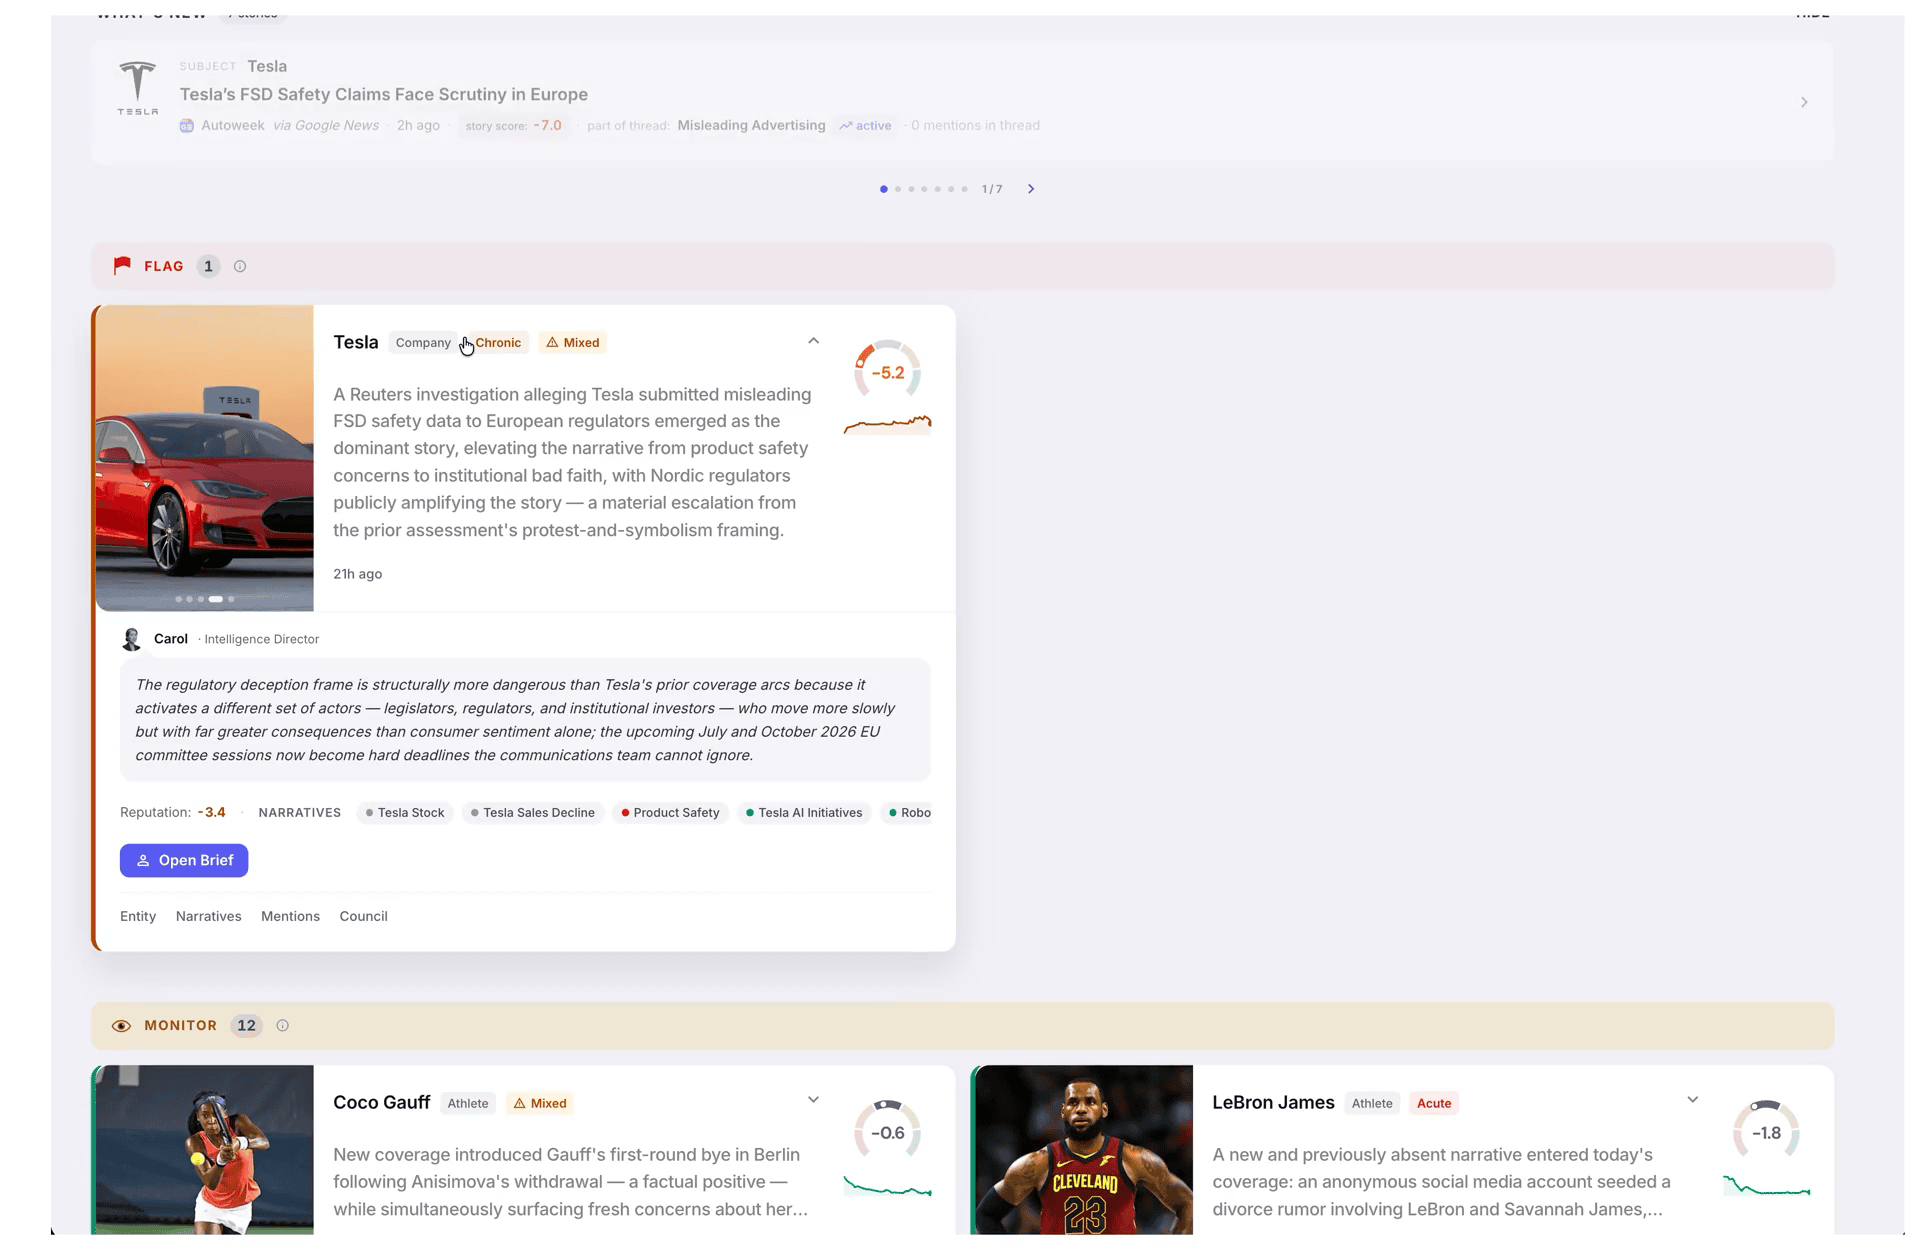
Task: Click the Acute tag on LeBron James
Action: (1434, 1104)
